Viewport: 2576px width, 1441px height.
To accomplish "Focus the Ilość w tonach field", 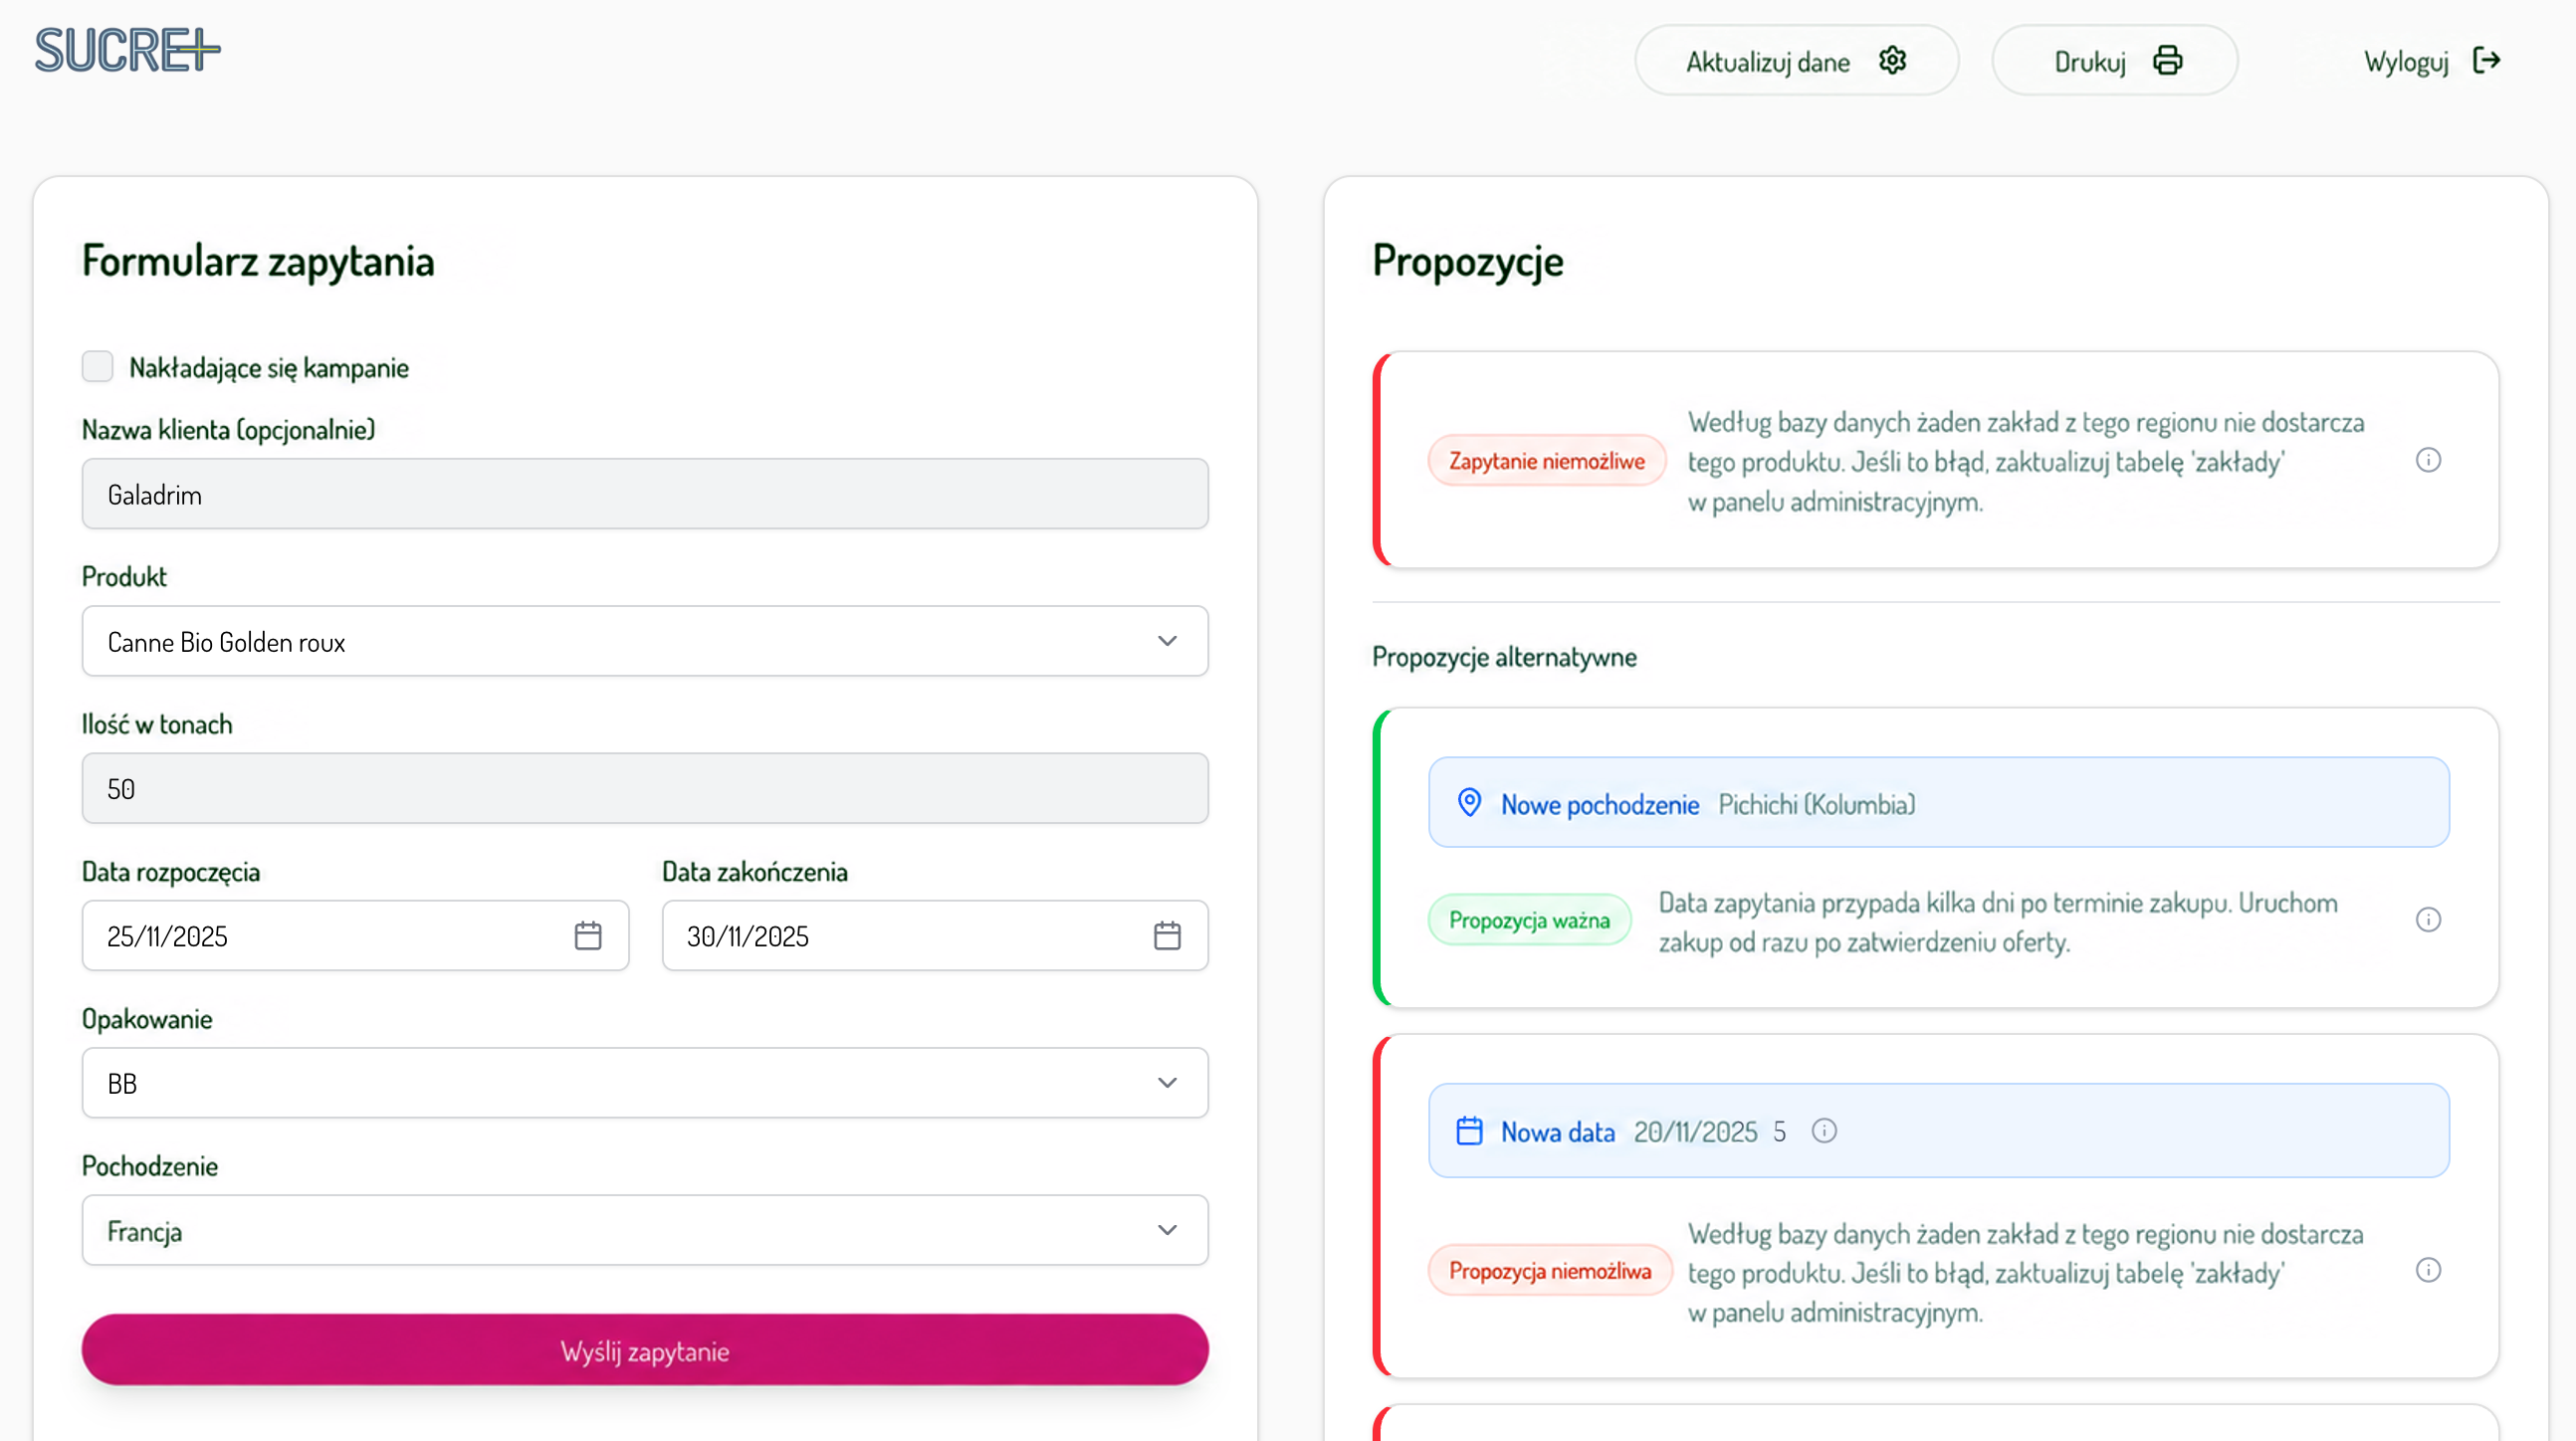I will pyautogui.click(x=645, y=788).
